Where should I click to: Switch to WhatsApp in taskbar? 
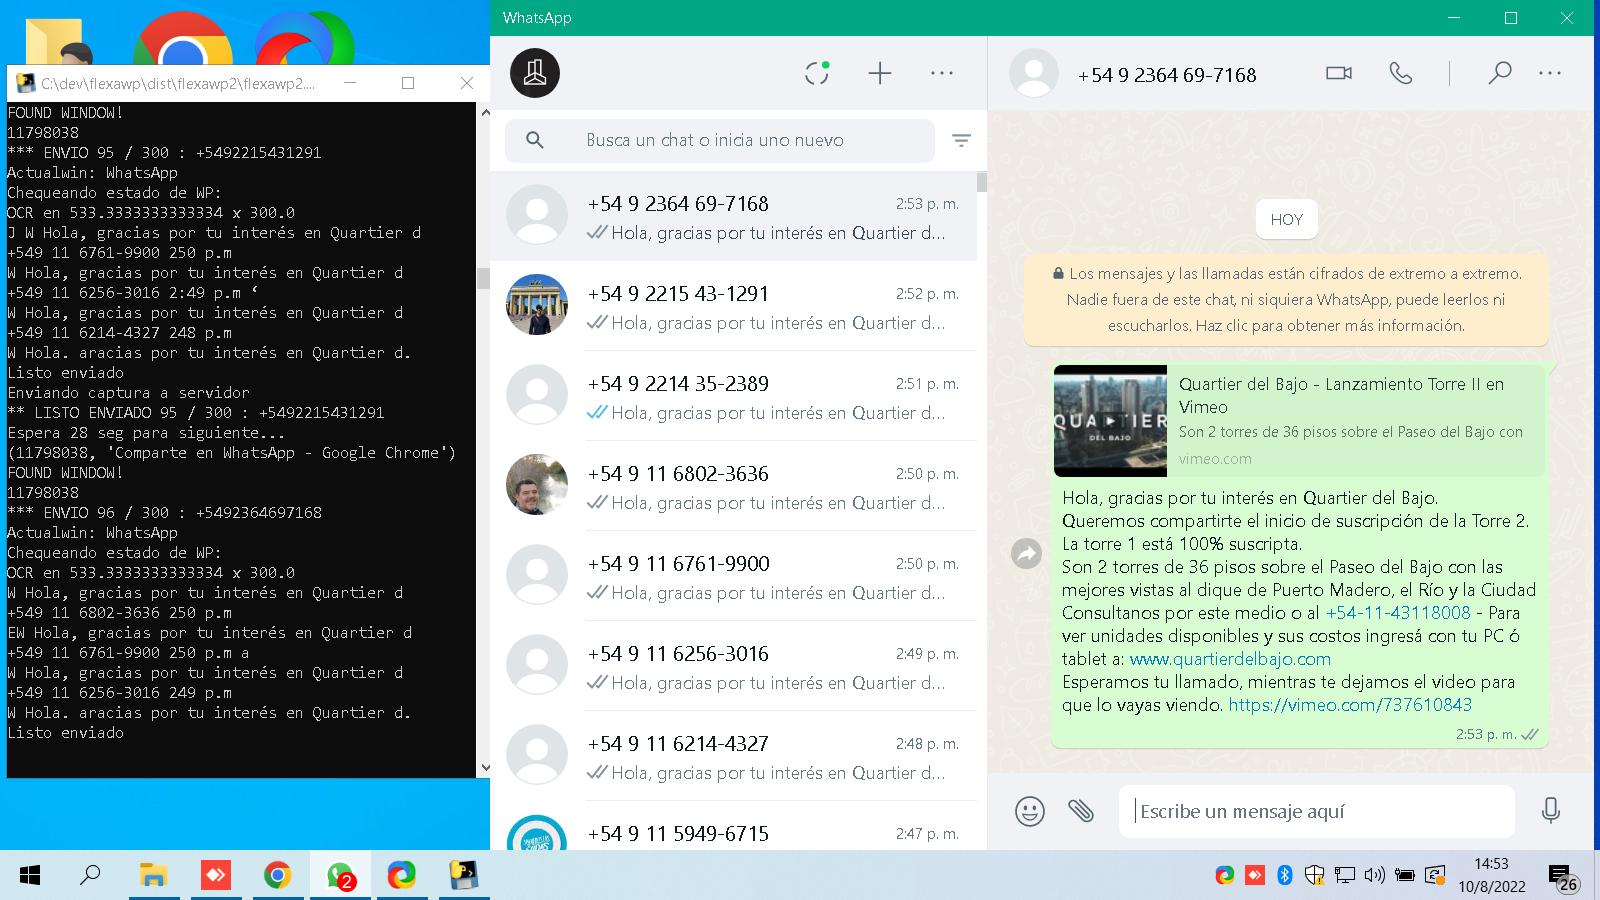point(340,876)
